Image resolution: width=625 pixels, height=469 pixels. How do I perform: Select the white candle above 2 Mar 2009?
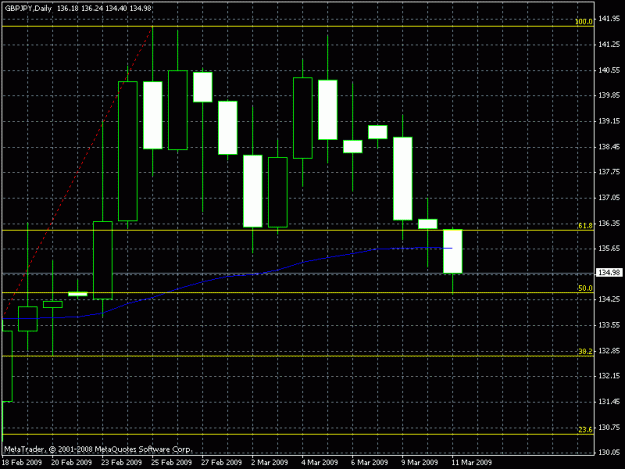point(253,191)
